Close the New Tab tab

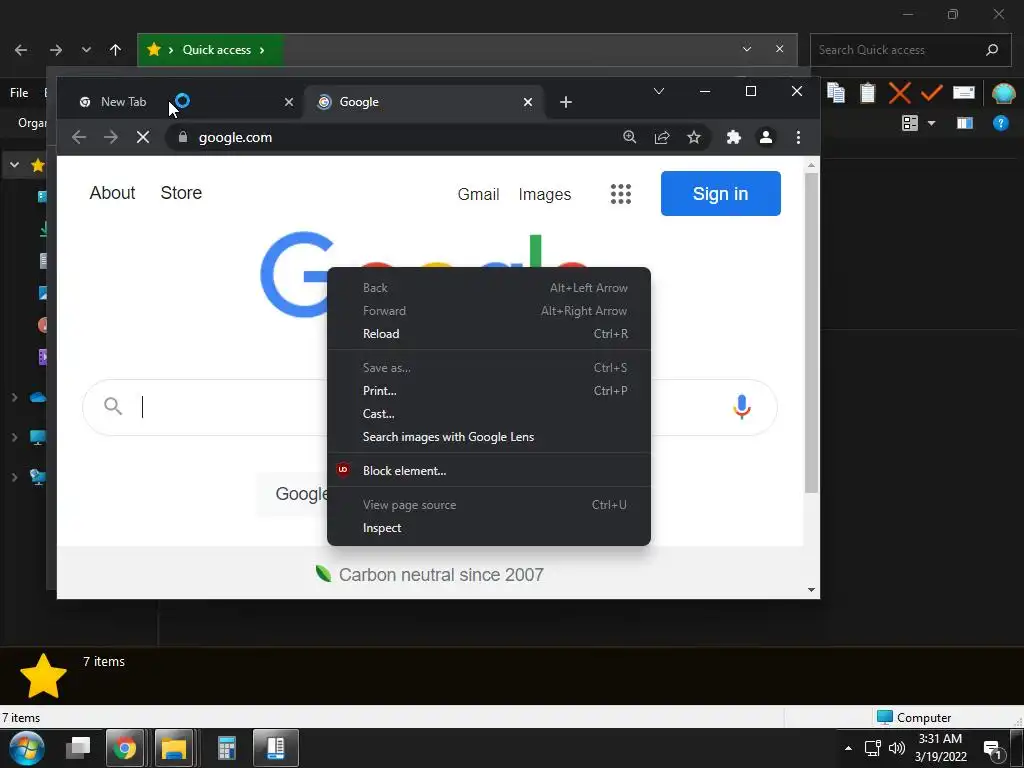pyautogui.click(x=289, y=102)
